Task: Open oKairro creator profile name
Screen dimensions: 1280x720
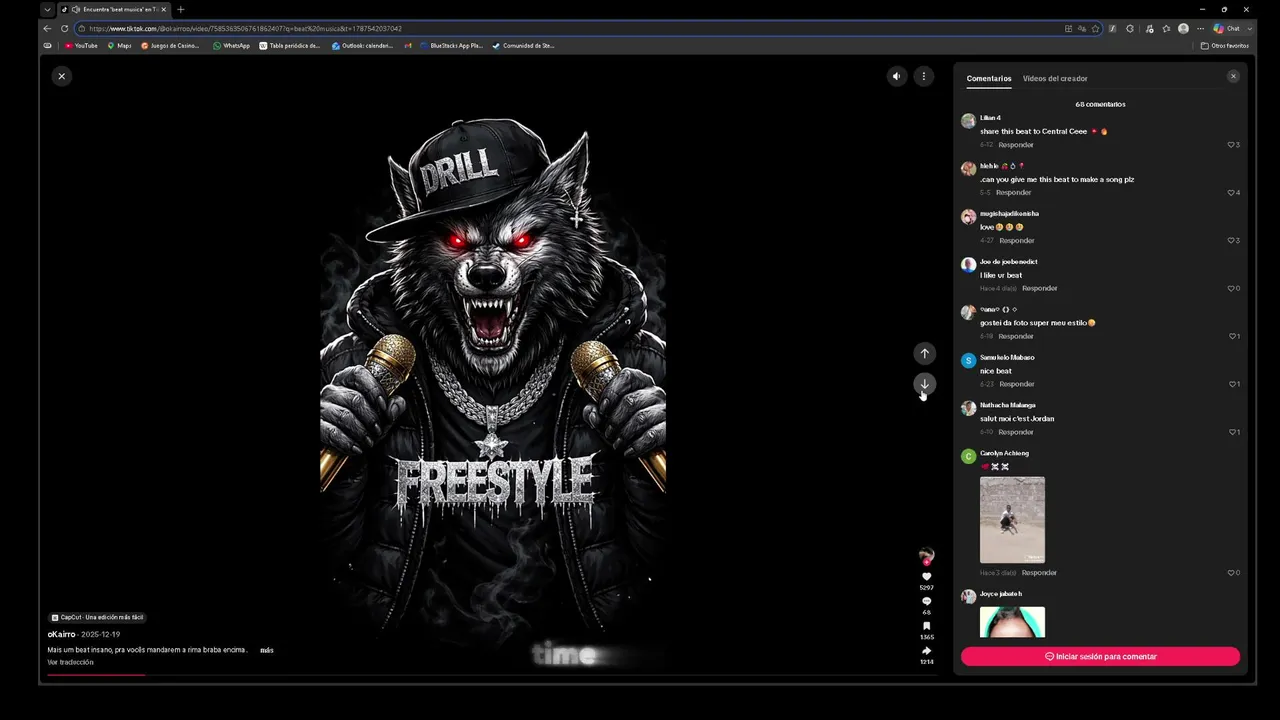Action: [x=62, y=635]
